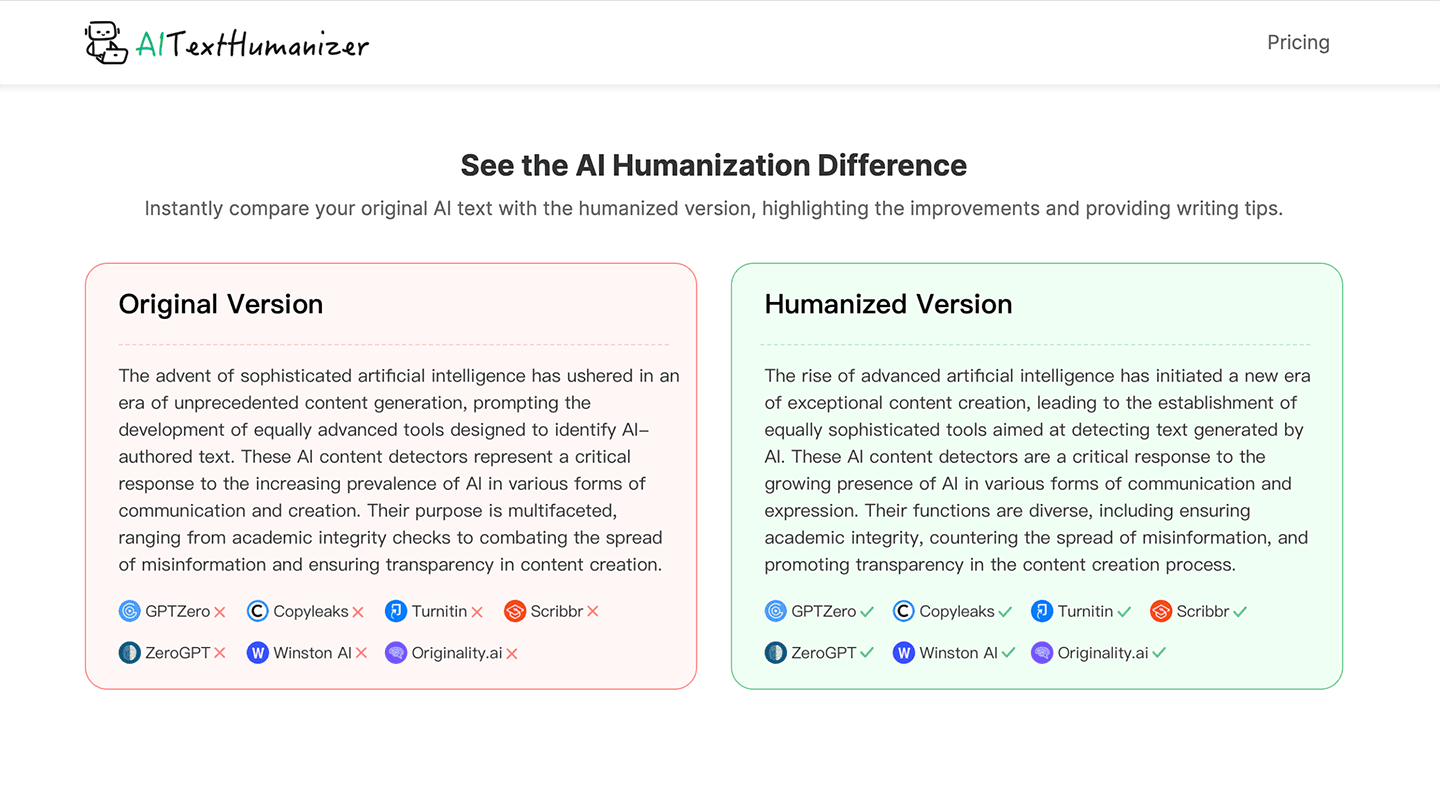Select the Copyleaks icon in Original Version

point(258,611)
